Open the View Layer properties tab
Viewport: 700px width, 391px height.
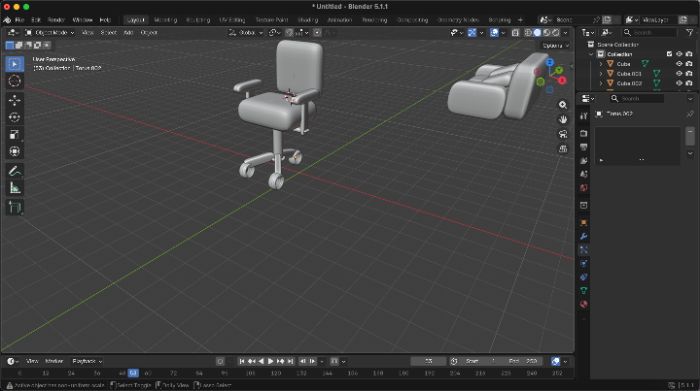[x=583, y=161]
